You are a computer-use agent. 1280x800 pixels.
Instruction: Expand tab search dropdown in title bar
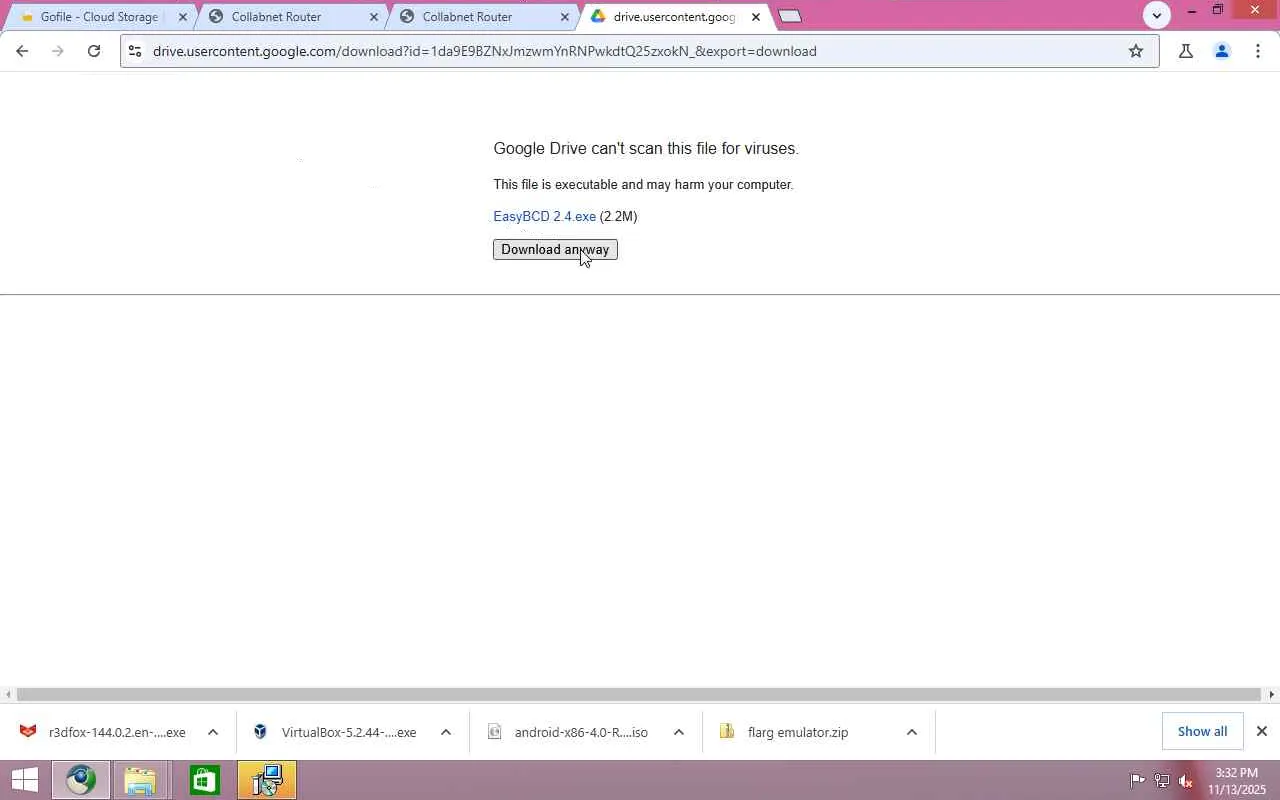coord(1157,15)
